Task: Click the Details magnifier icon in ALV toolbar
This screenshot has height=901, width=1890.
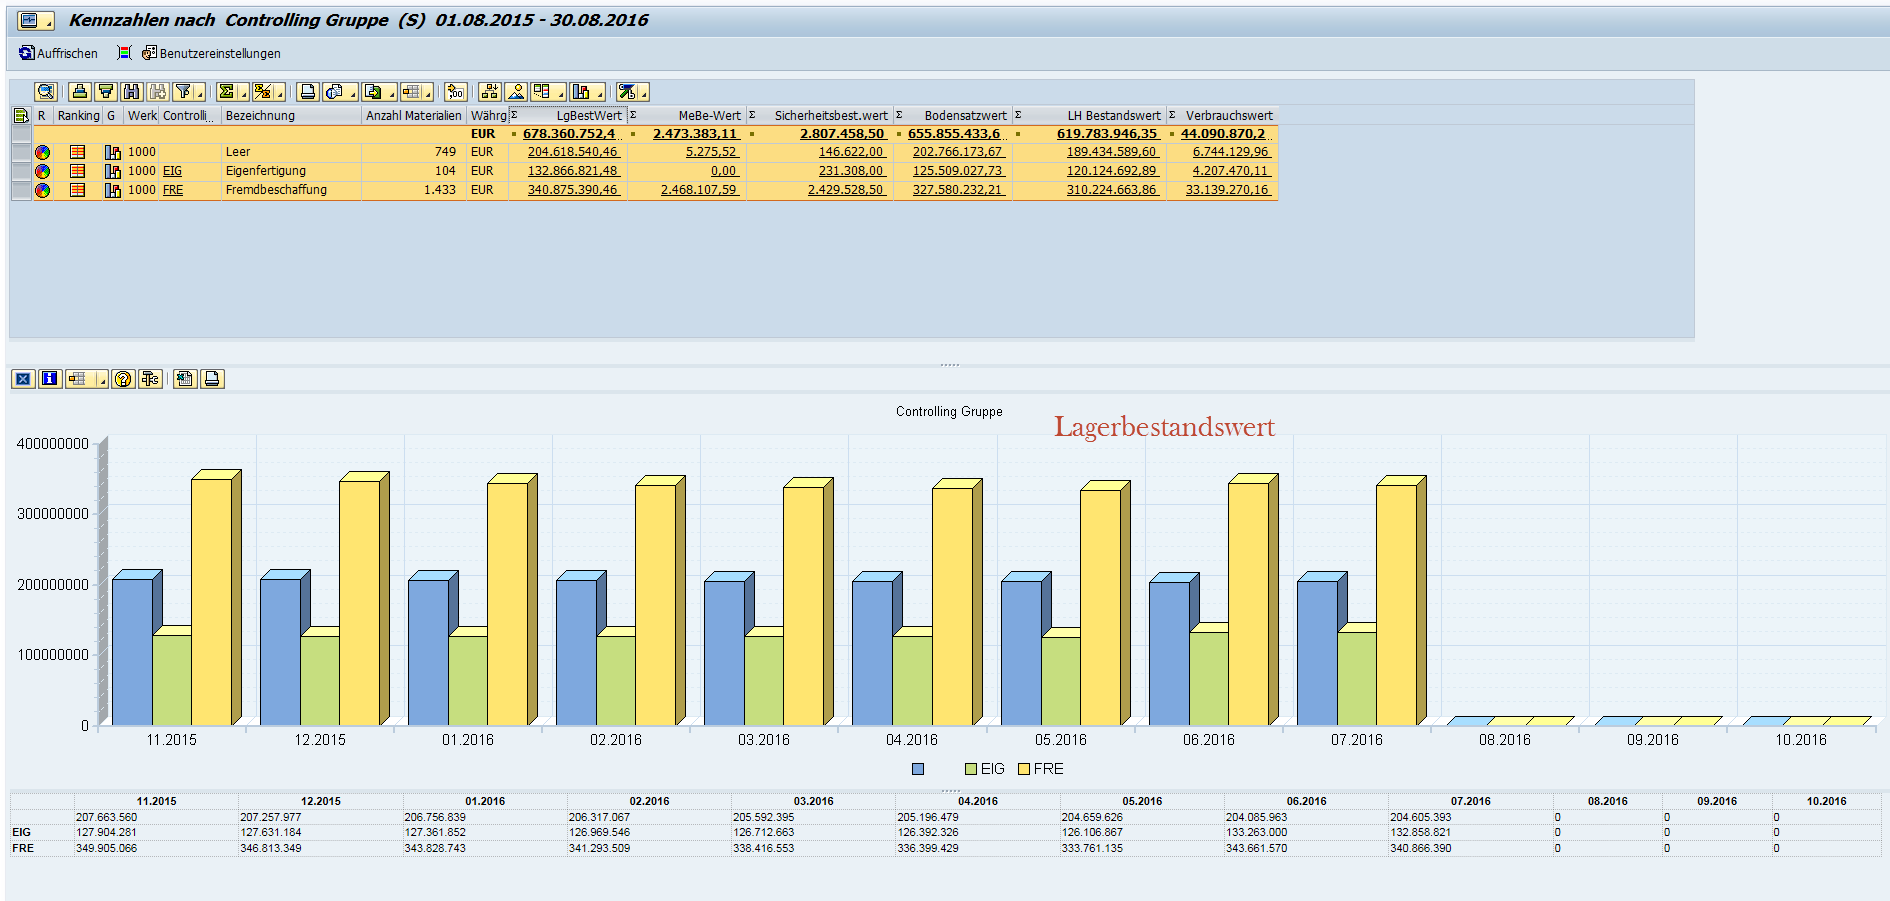Action: click(46, 92)
